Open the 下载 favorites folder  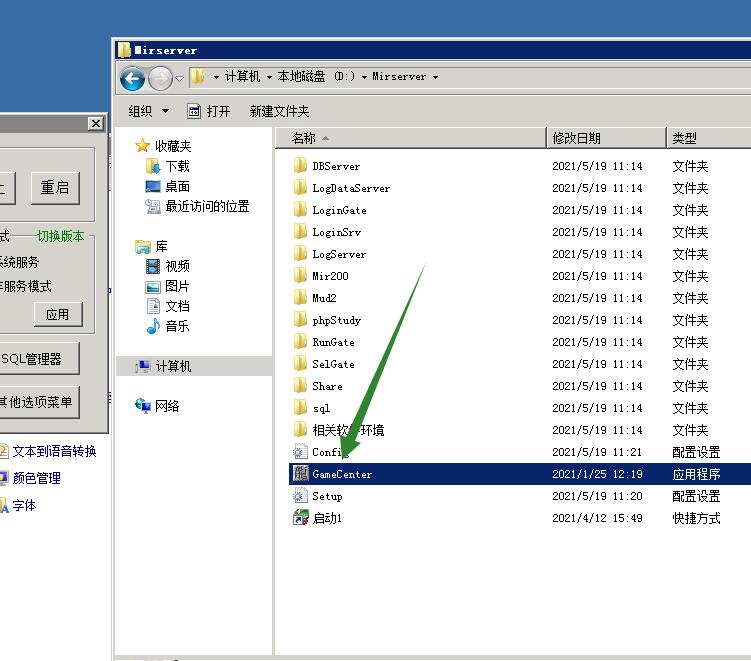177,166
